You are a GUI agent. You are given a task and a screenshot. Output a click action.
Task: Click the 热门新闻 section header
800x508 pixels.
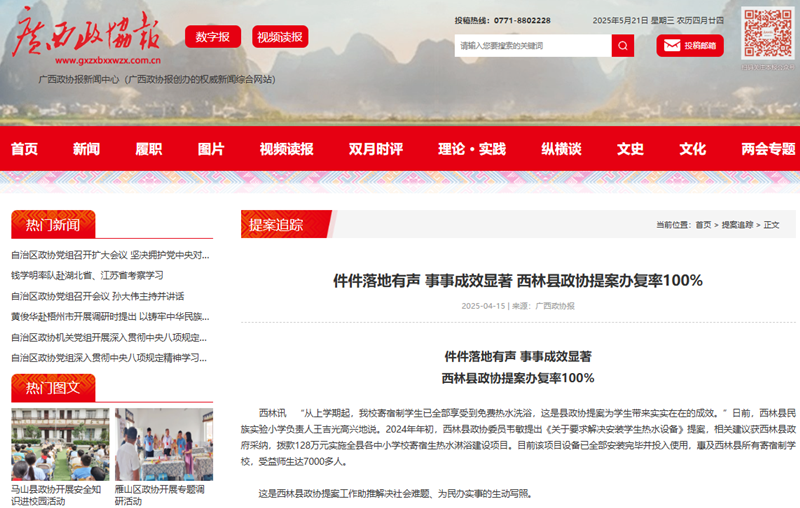pos(53,224)
